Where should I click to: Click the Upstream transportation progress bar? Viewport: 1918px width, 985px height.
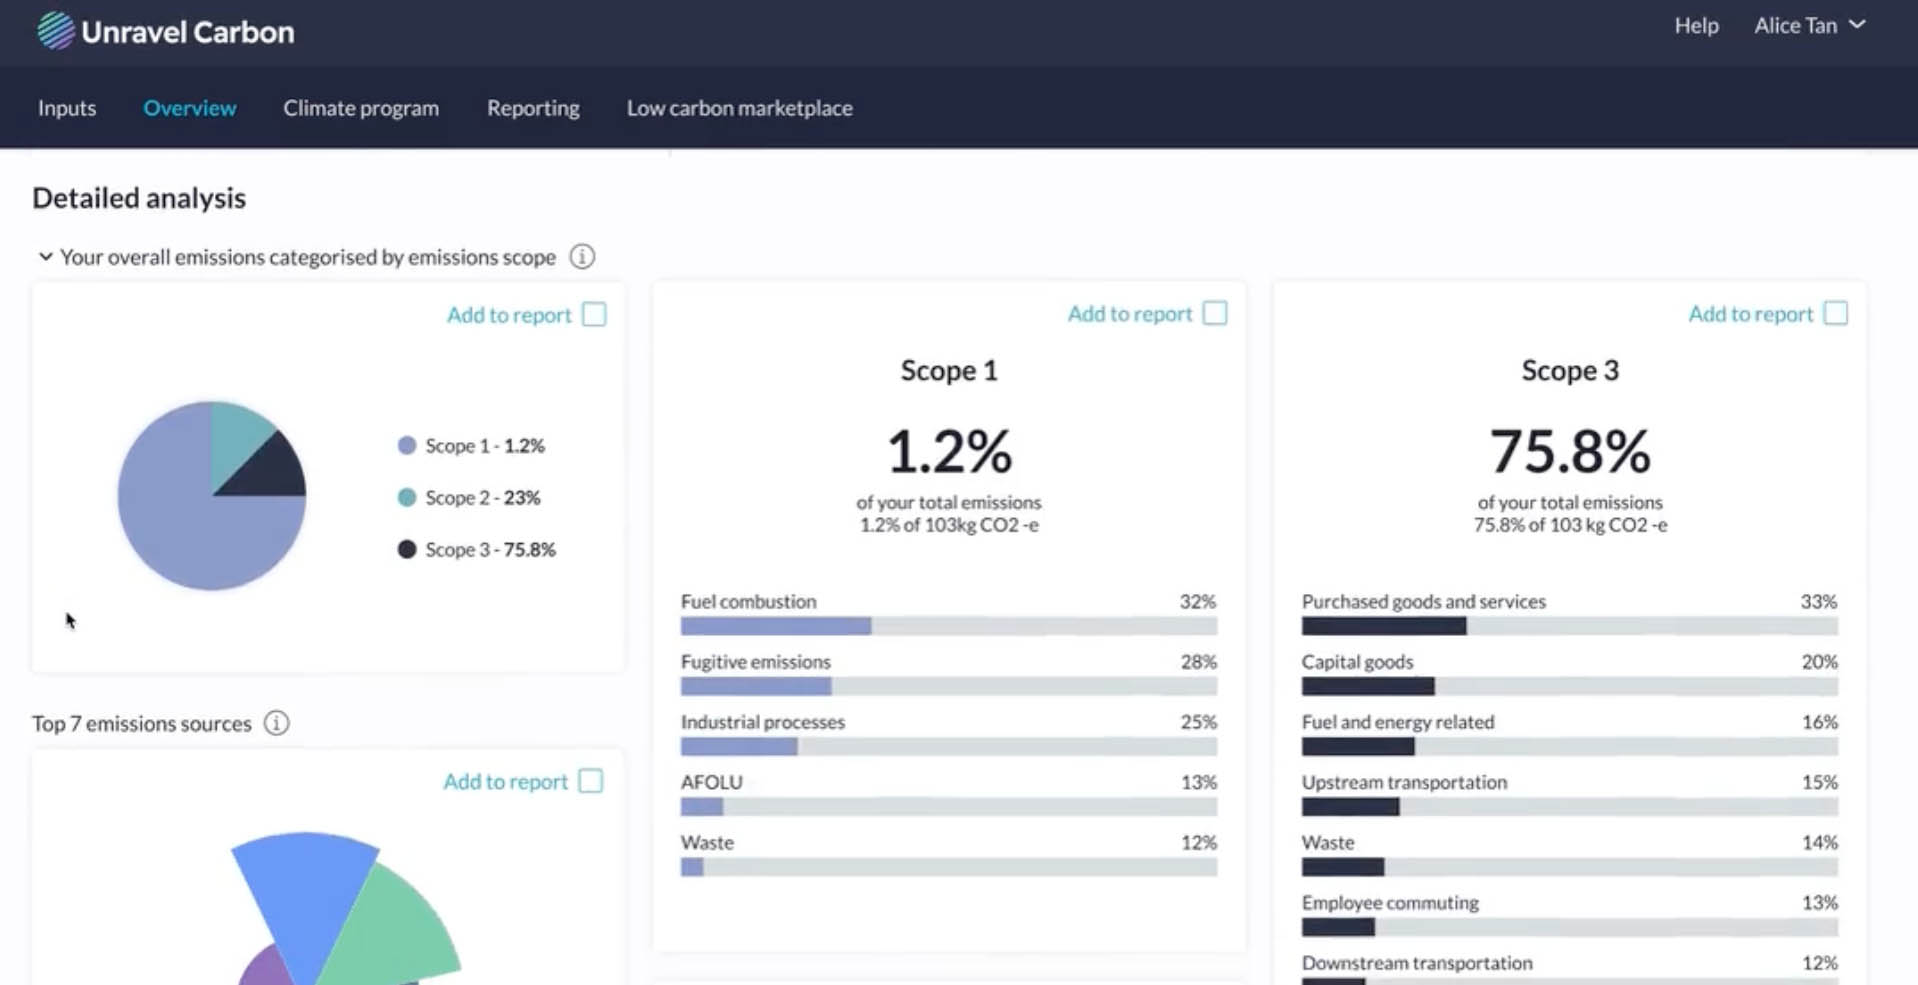[x=1570, y=807]
